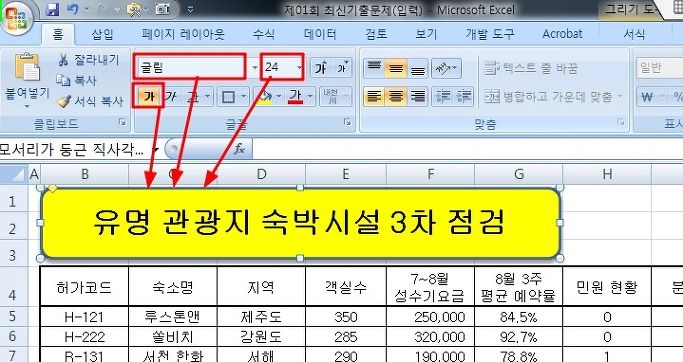Decrease indent icon
This screenshot has width=683, height=362.
[443, 96]
